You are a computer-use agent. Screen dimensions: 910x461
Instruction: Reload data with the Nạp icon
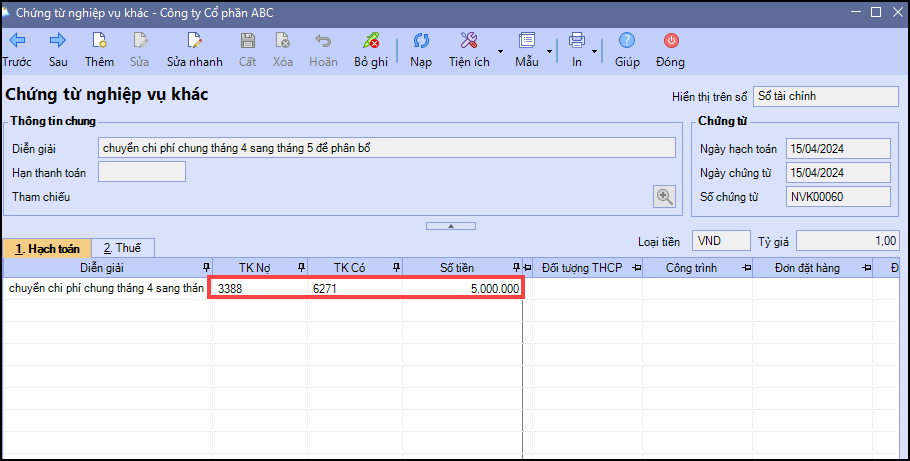tap(421, 41)
